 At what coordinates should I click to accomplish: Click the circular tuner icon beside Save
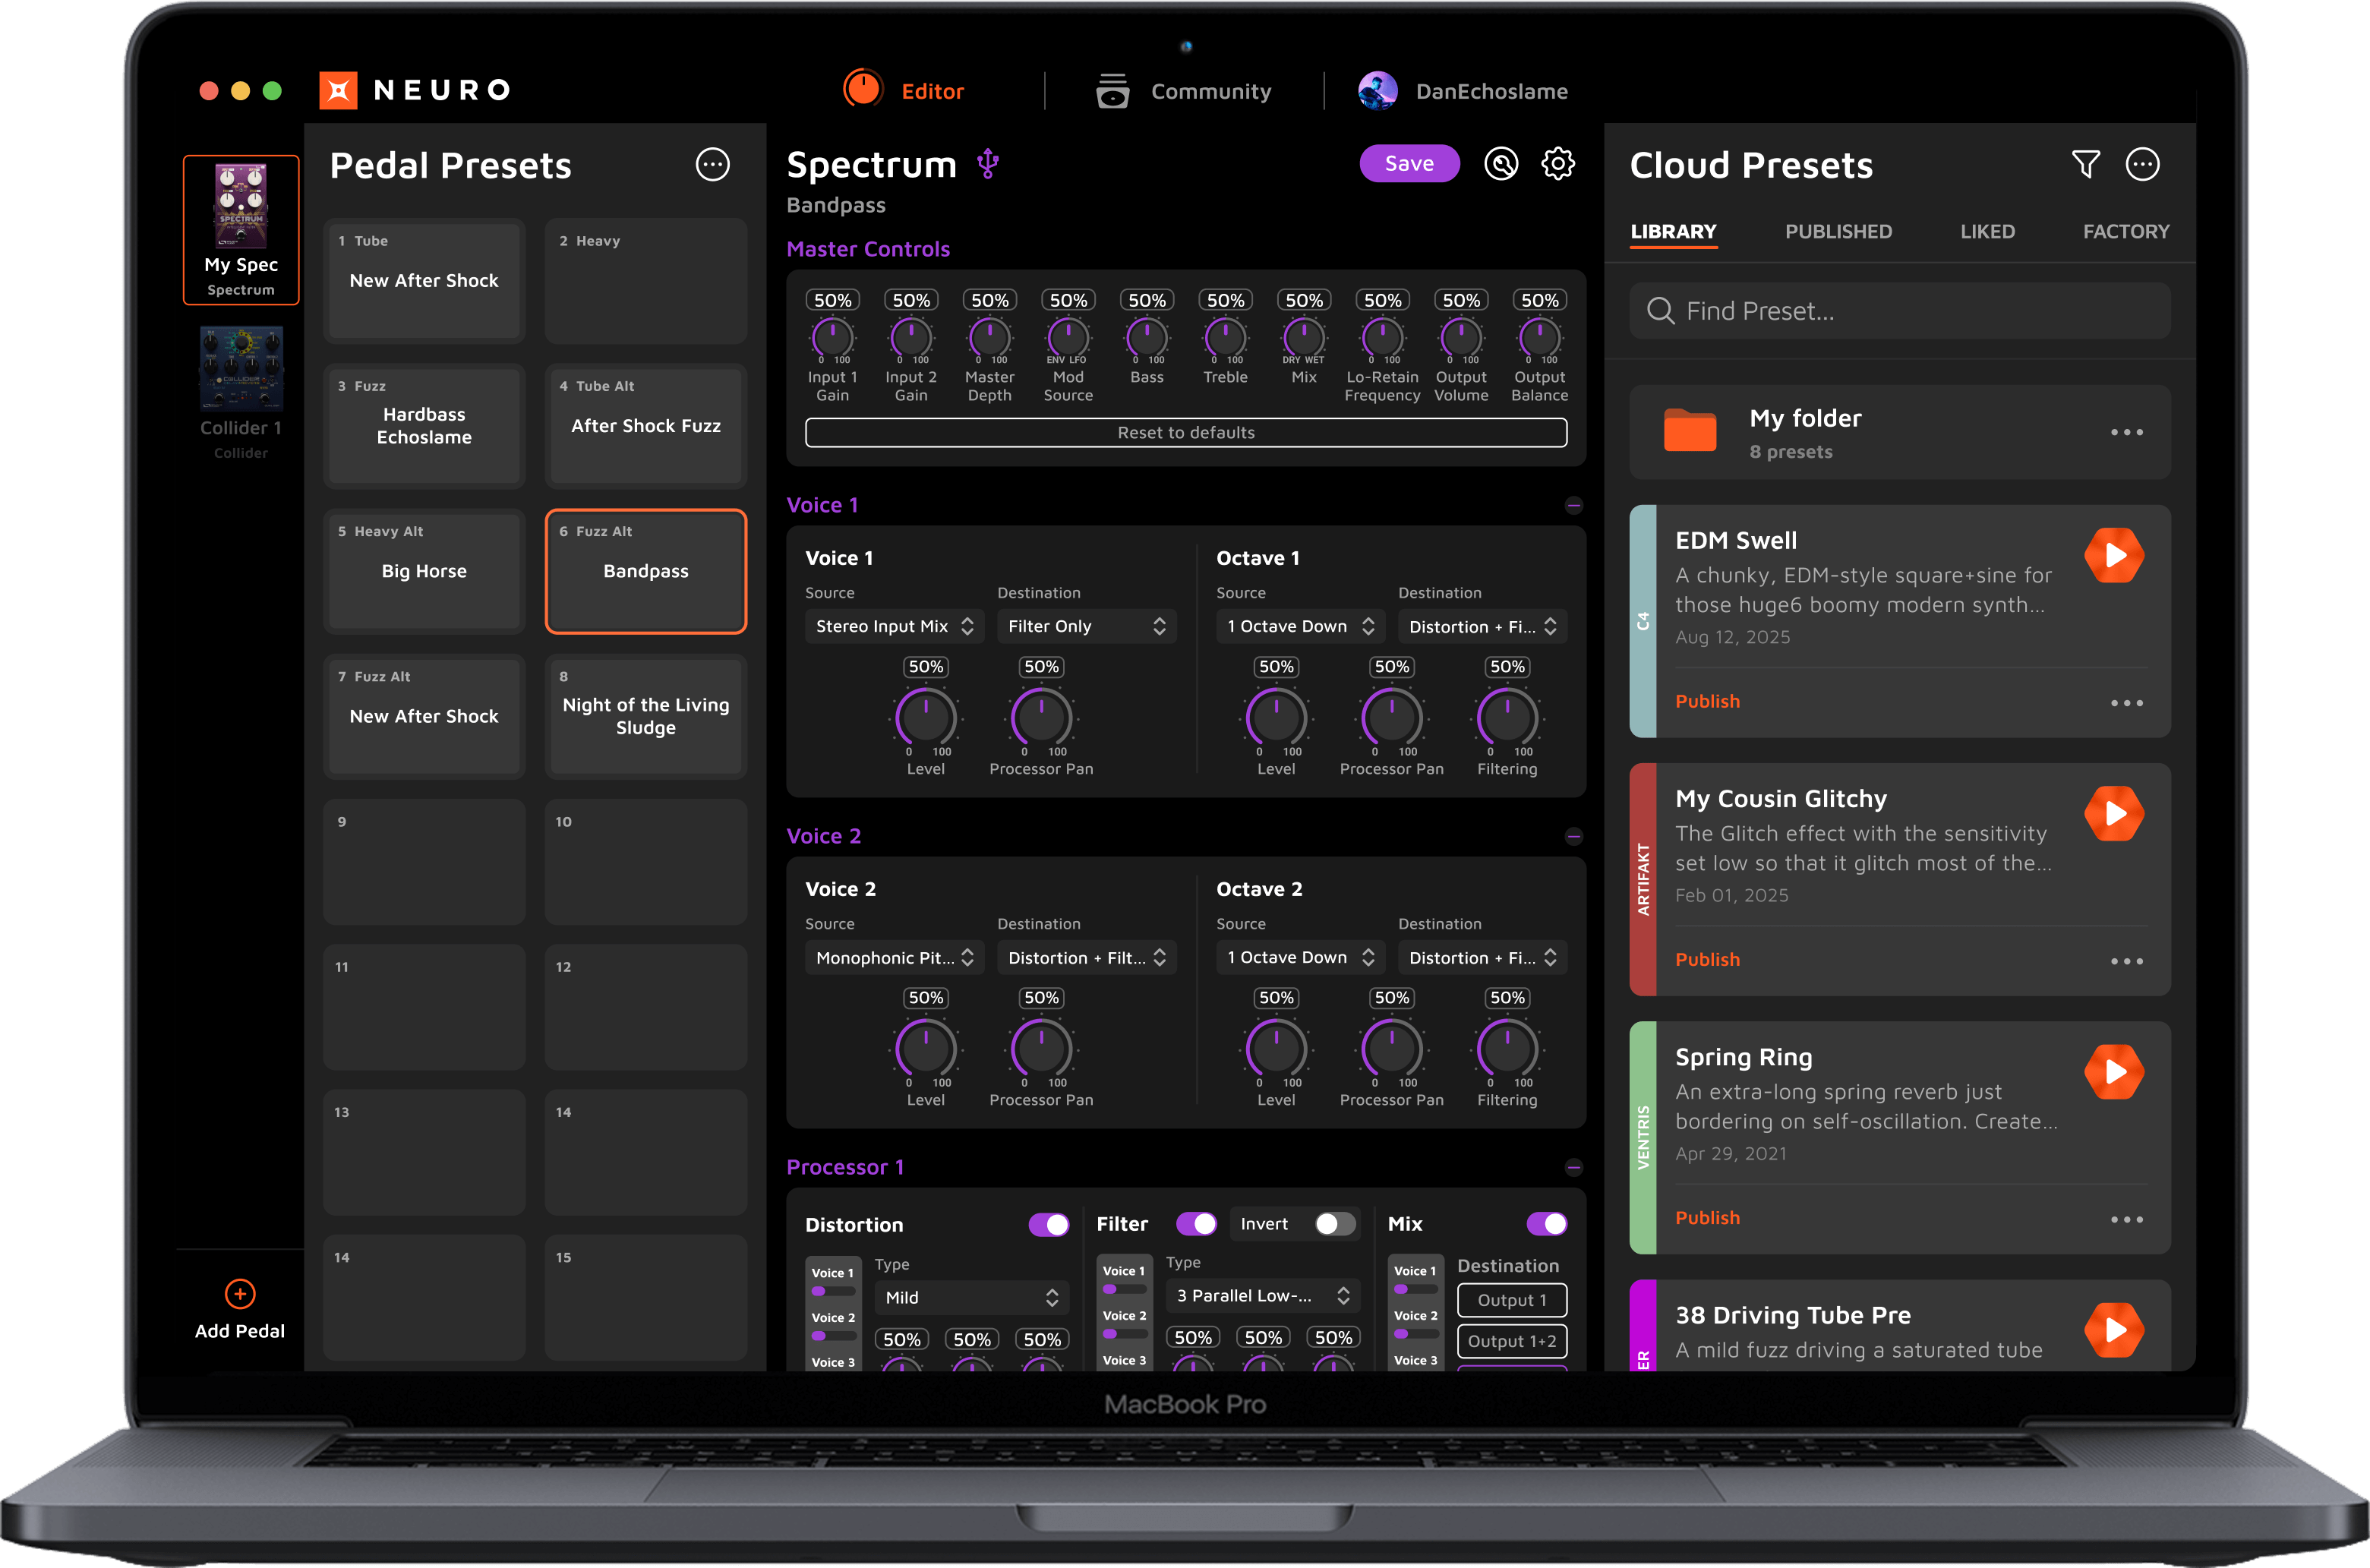click(1500, 164)
